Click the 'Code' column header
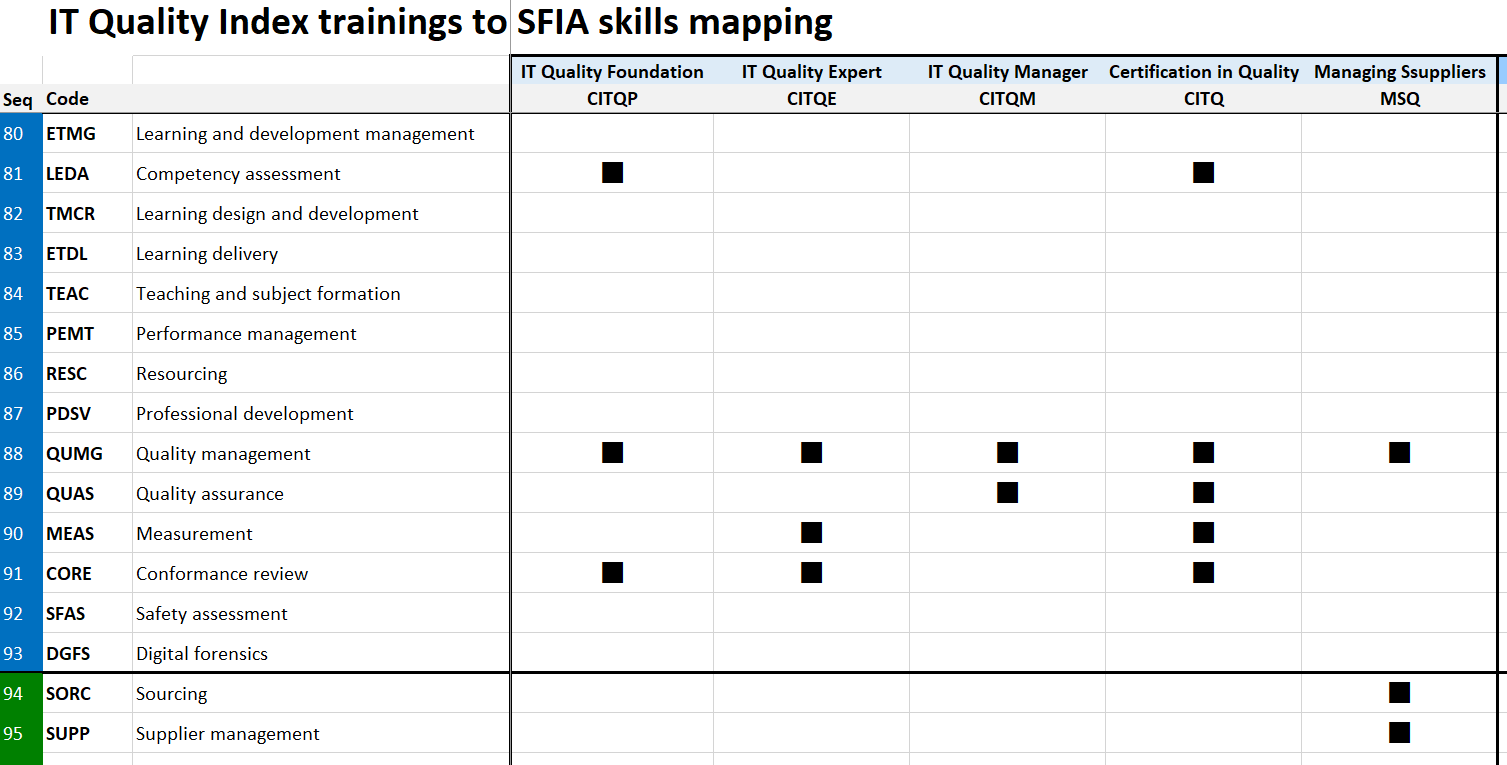 [67, 99]
